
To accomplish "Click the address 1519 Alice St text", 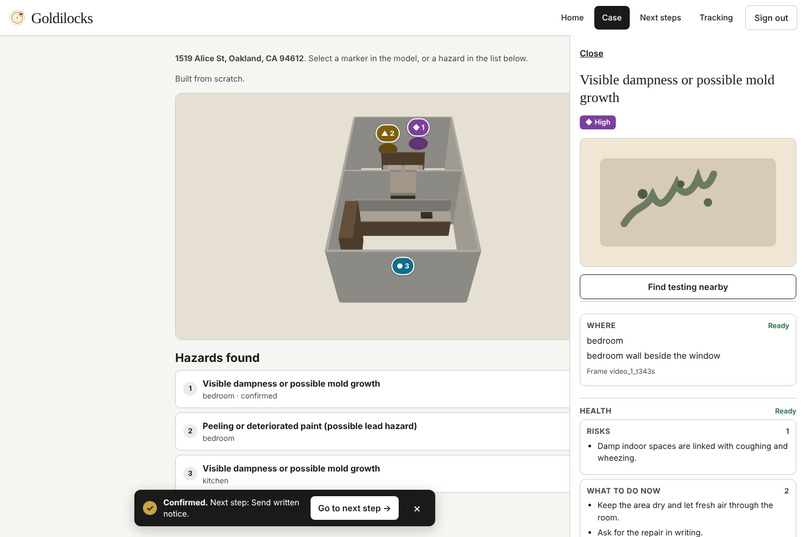I will pos(239,59).
